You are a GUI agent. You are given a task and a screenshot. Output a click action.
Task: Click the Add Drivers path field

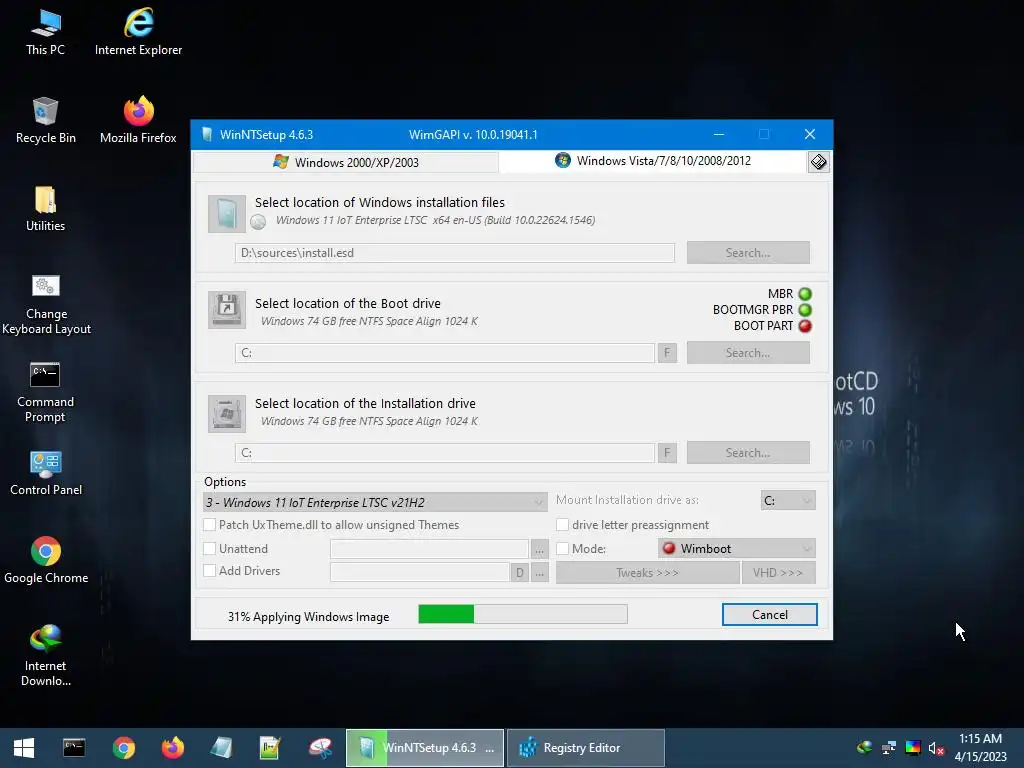pyautogui.click(x=420, y=573)
